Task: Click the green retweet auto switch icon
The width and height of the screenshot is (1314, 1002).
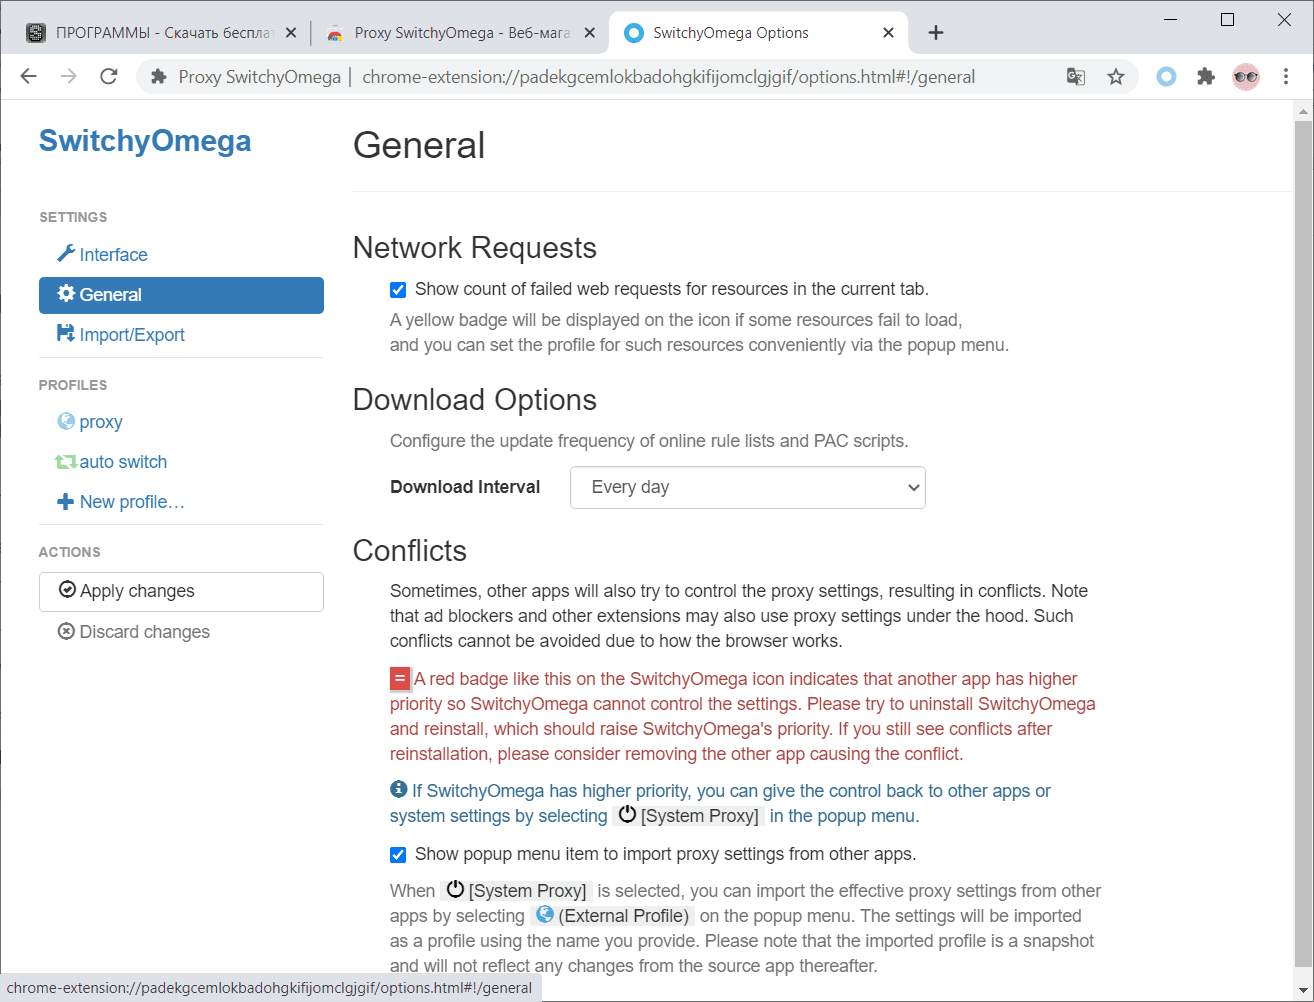Action: click(66, 462)
